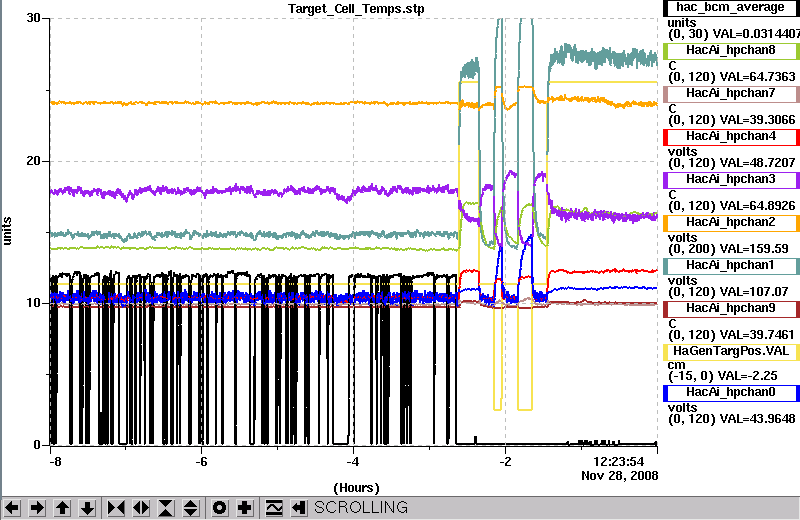
Task: Click the scroll-mode arrow-bar icon
Action: 299,508
